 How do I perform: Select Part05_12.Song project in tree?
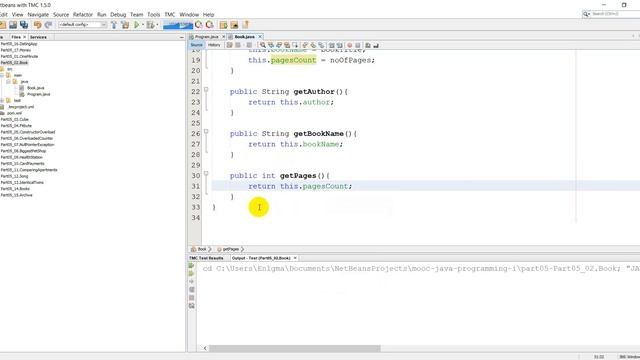coord(14,176)
